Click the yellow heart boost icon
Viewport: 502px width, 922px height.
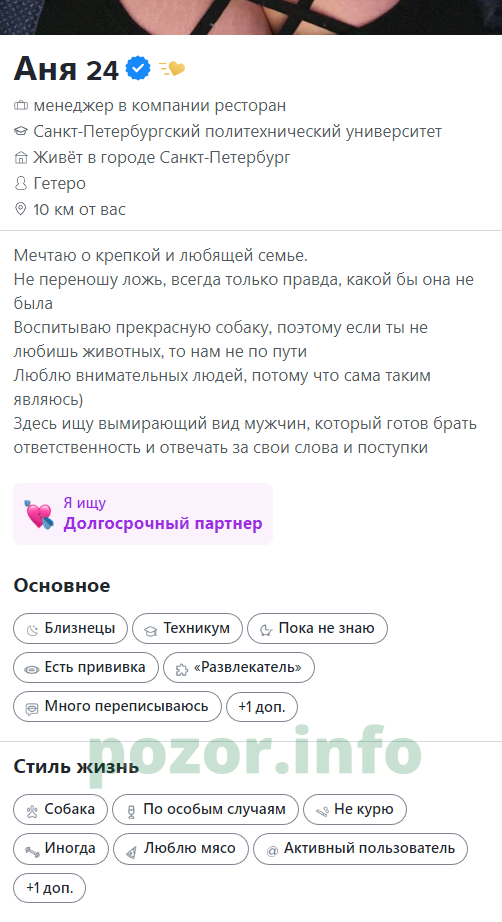(172, 69)
